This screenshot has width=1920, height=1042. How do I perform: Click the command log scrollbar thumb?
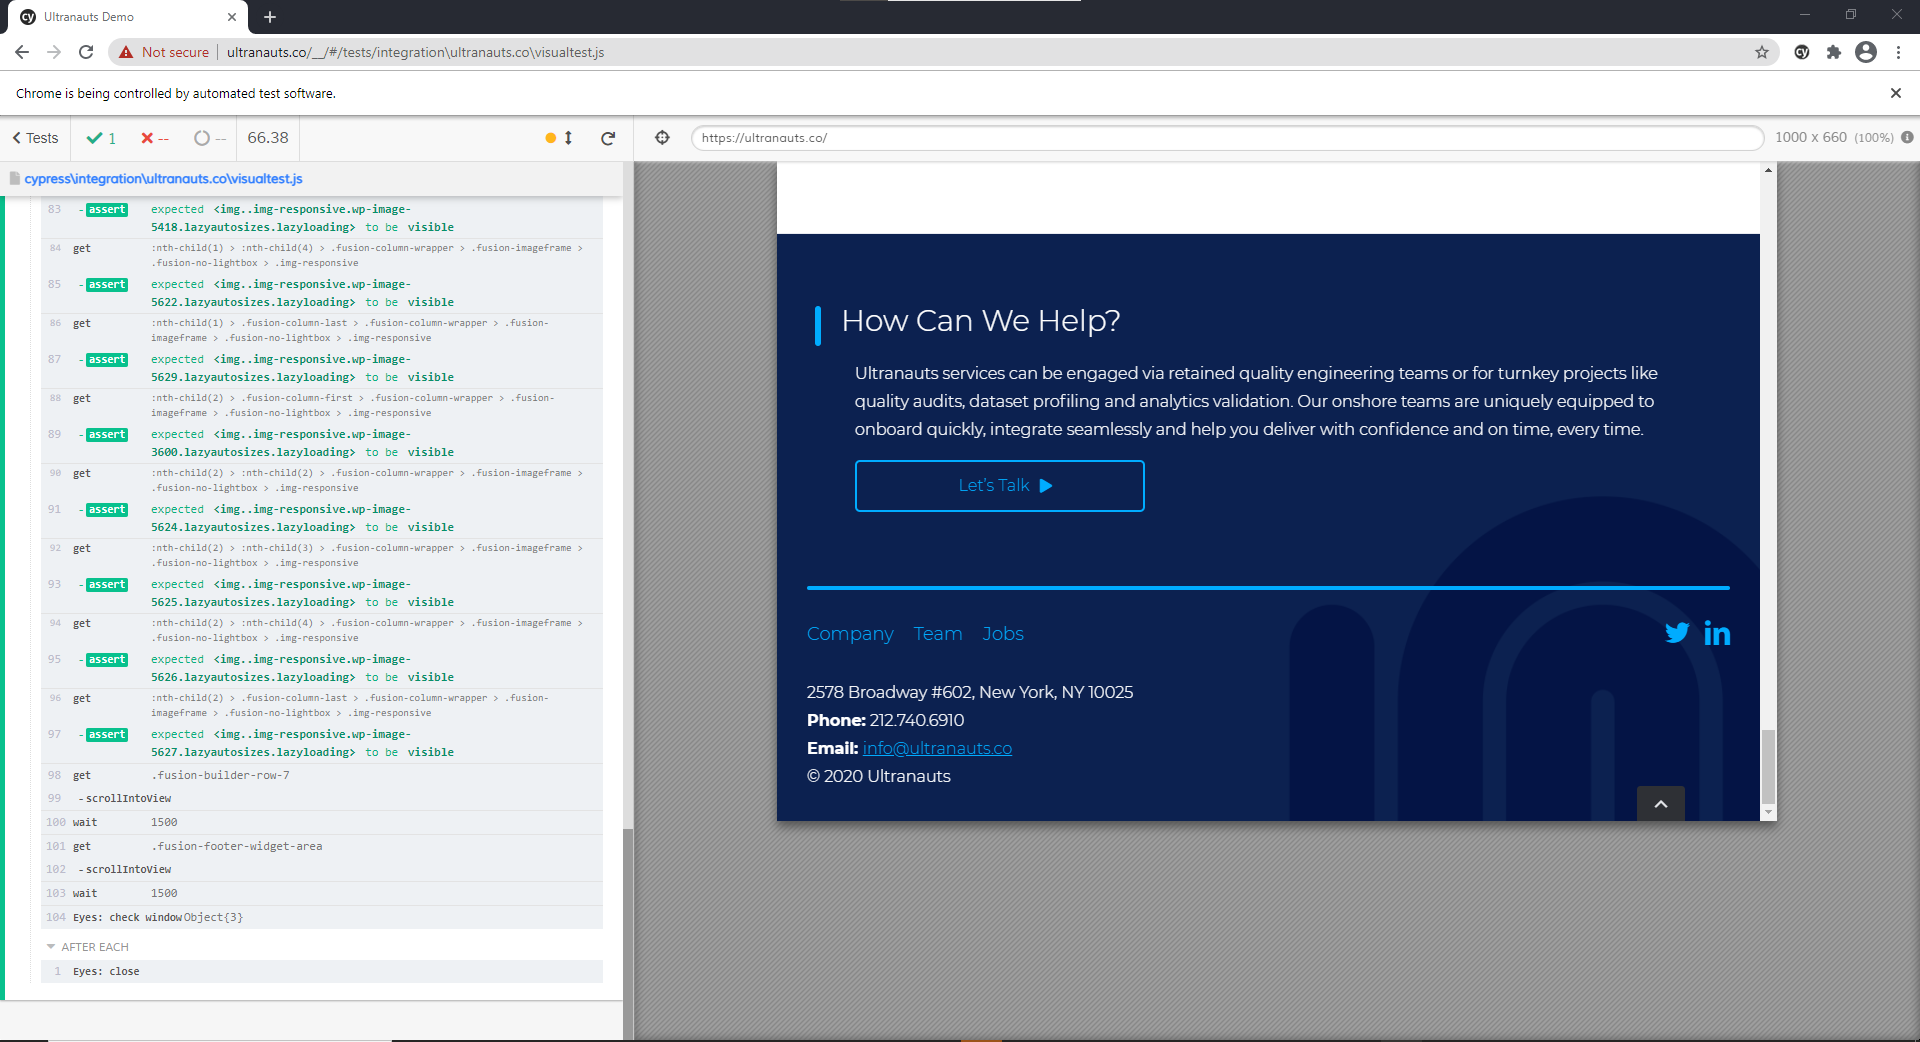pos(628,933)
